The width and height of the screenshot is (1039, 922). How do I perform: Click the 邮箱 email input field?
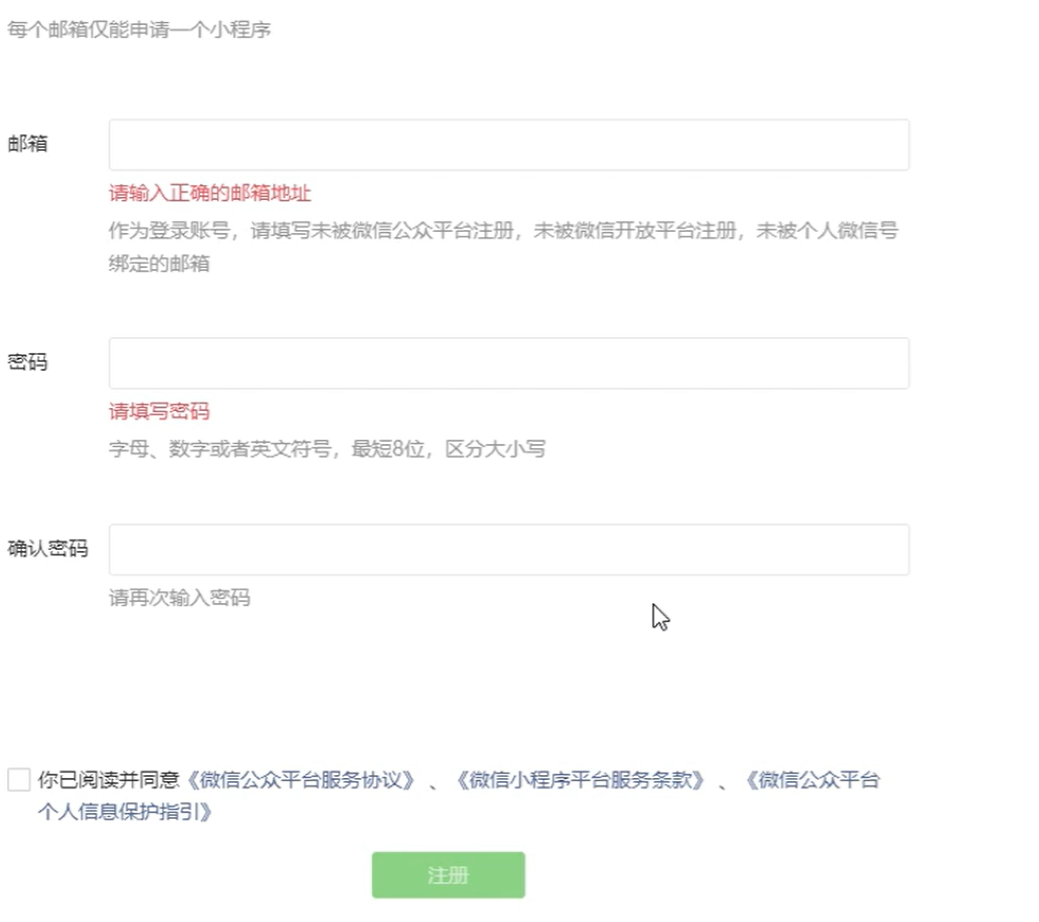[509, 144]
